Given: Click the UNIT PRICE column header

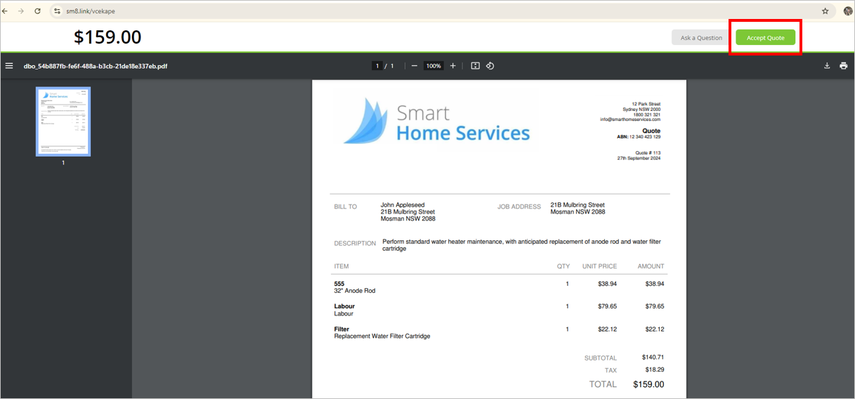Looking at the screenshot, I should pyautogui.click(x=599, y=267).
